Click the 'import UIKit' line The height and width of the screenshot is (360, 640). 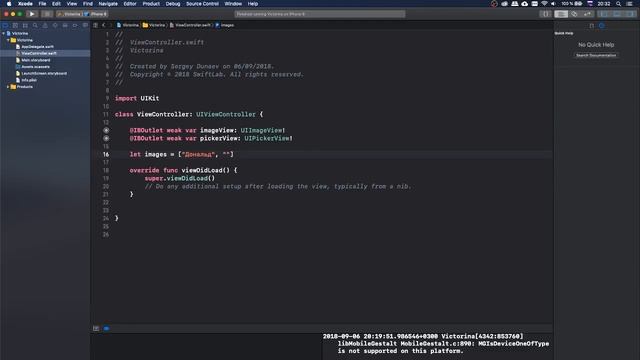137,98
